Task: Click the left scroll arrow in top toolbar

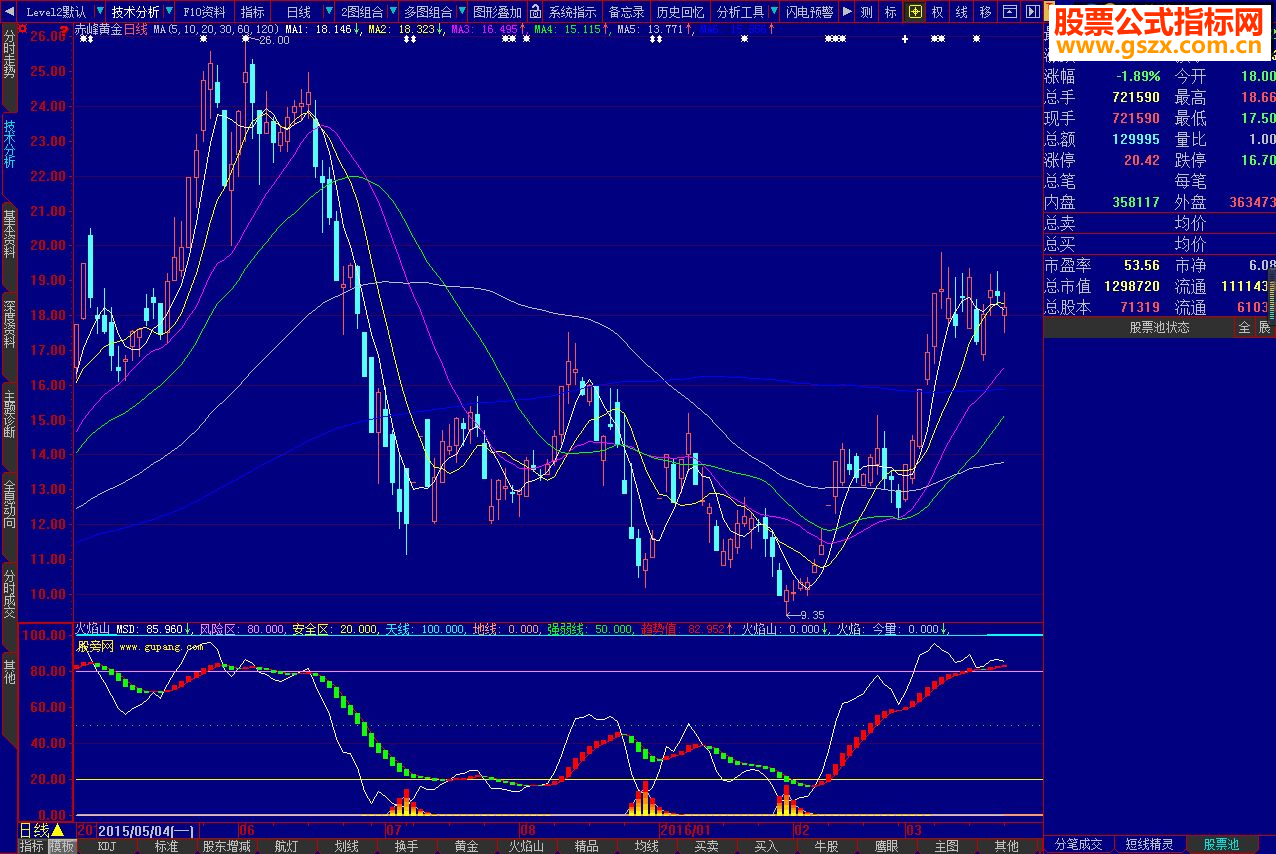Action: (x=9, y=12)
